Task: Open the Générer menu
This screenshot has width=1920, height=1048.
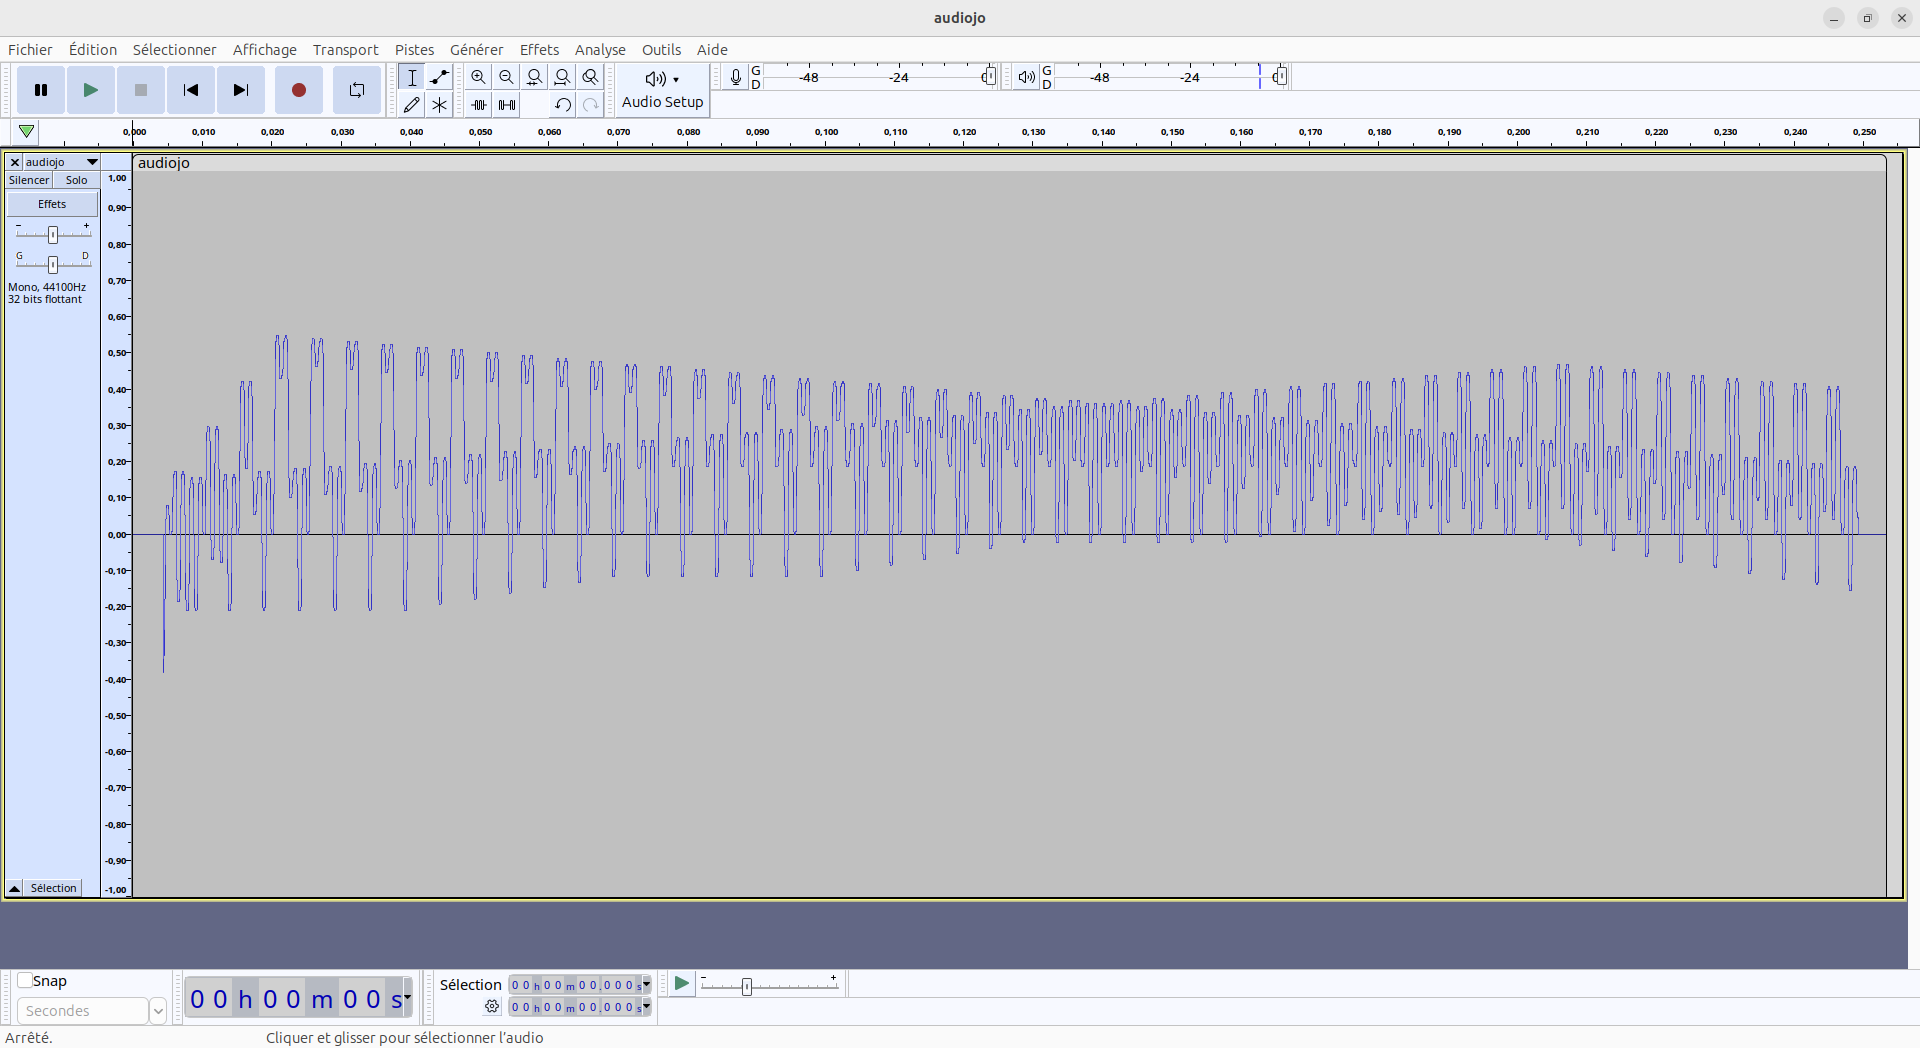Action: tap(476, 50)
